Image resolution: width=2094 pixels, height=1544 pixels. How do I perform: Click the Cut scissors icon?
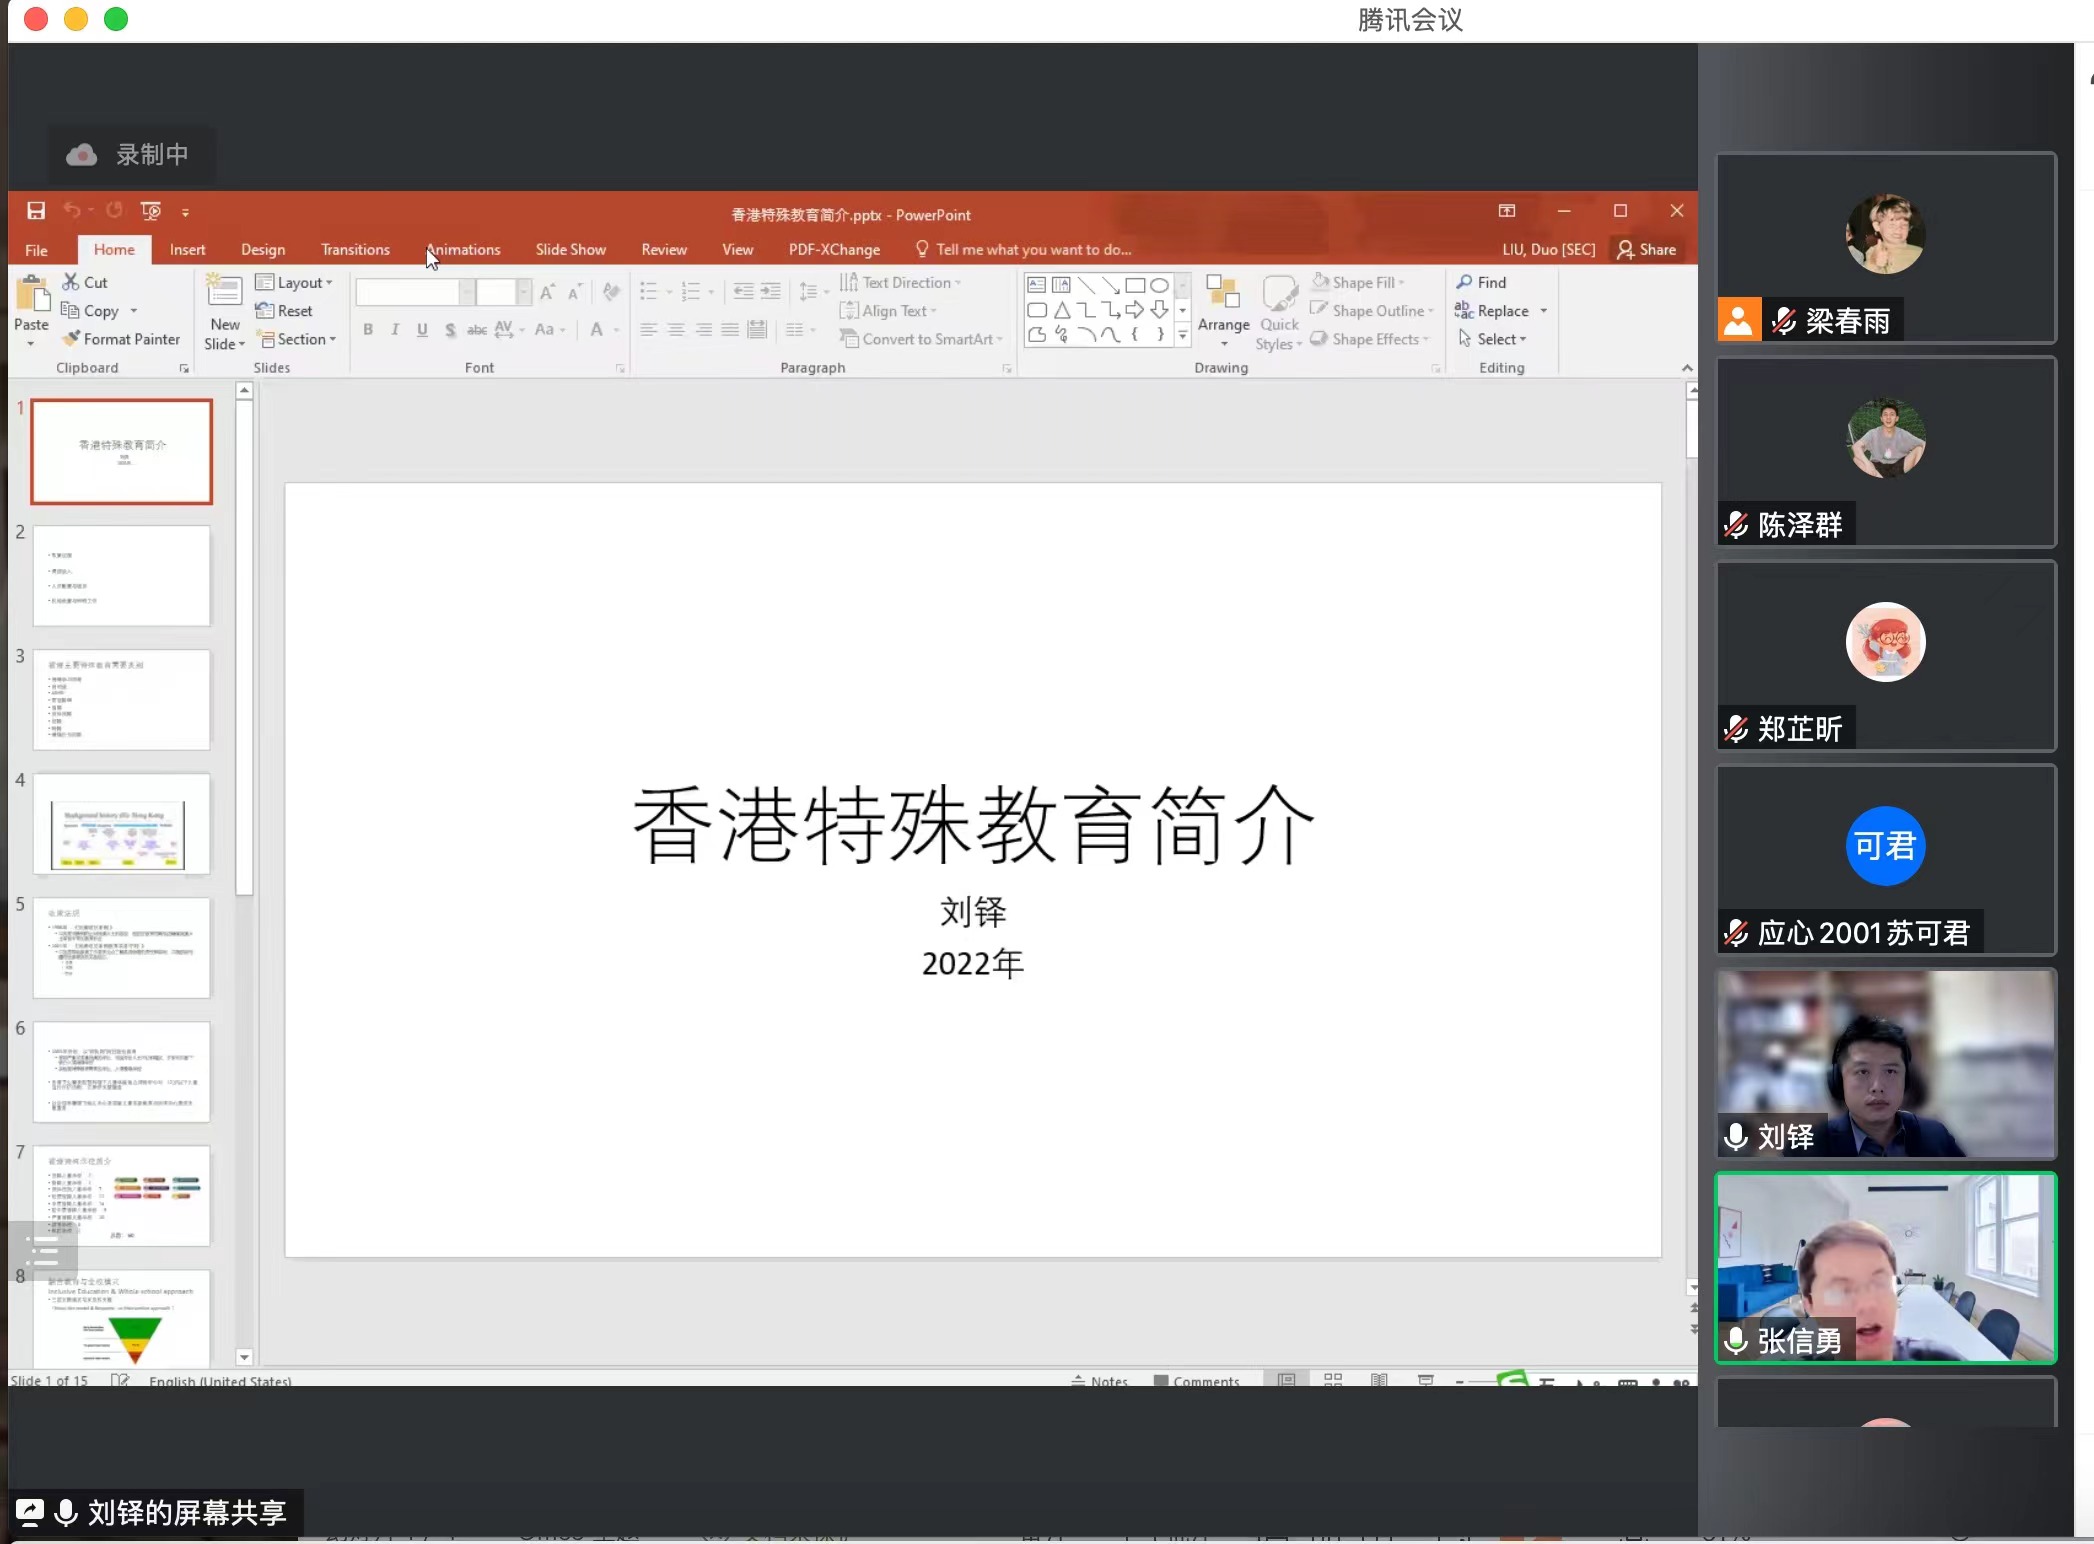(71, 282)
